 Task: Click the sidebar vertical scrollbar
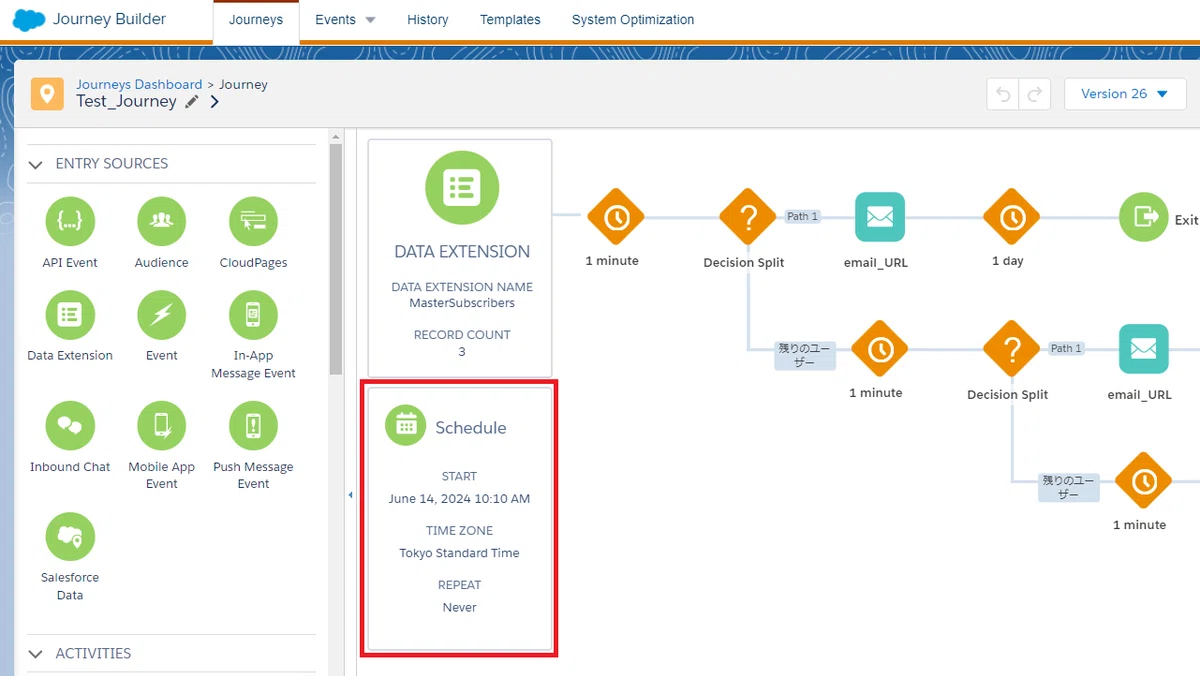click(x=336, y=260)
